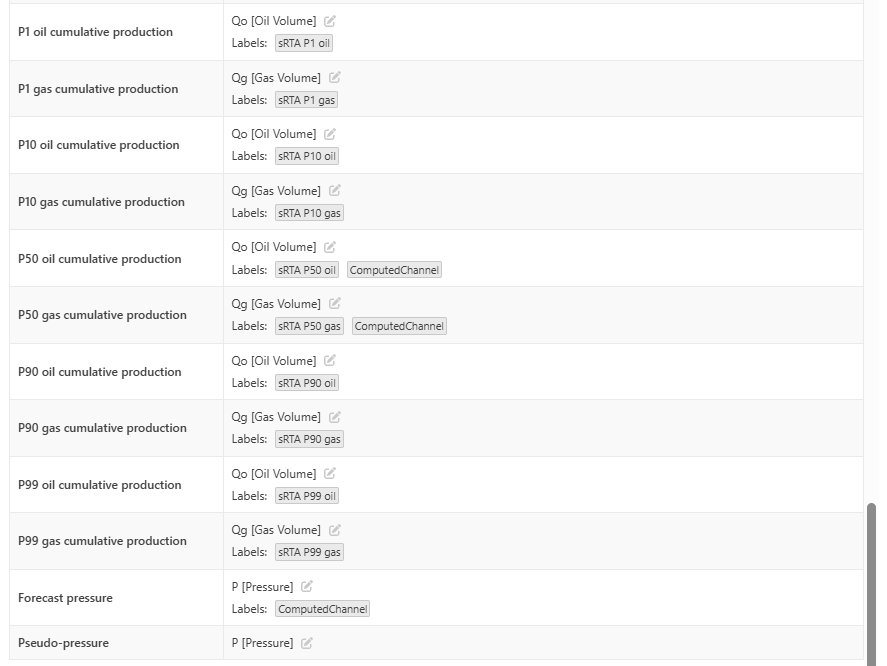Click ComputedChannel tag on P50 oil row
This screenshot has width=887, height=666.
[x=394, y=270]
